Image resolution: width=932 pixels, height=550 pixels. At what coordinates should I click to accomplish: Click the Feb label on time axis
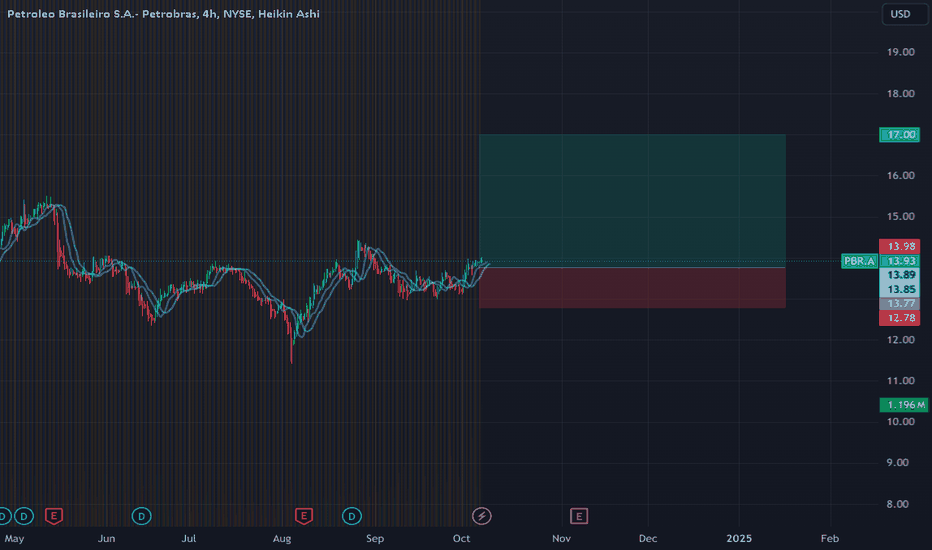click(830, 539)
